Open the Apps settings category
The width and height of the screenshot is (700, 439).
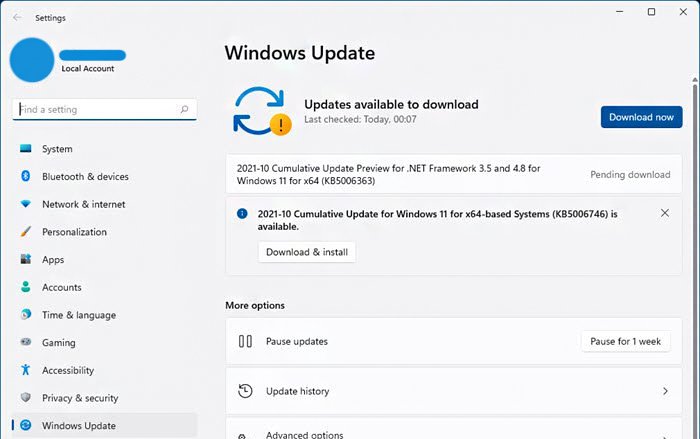104,259
